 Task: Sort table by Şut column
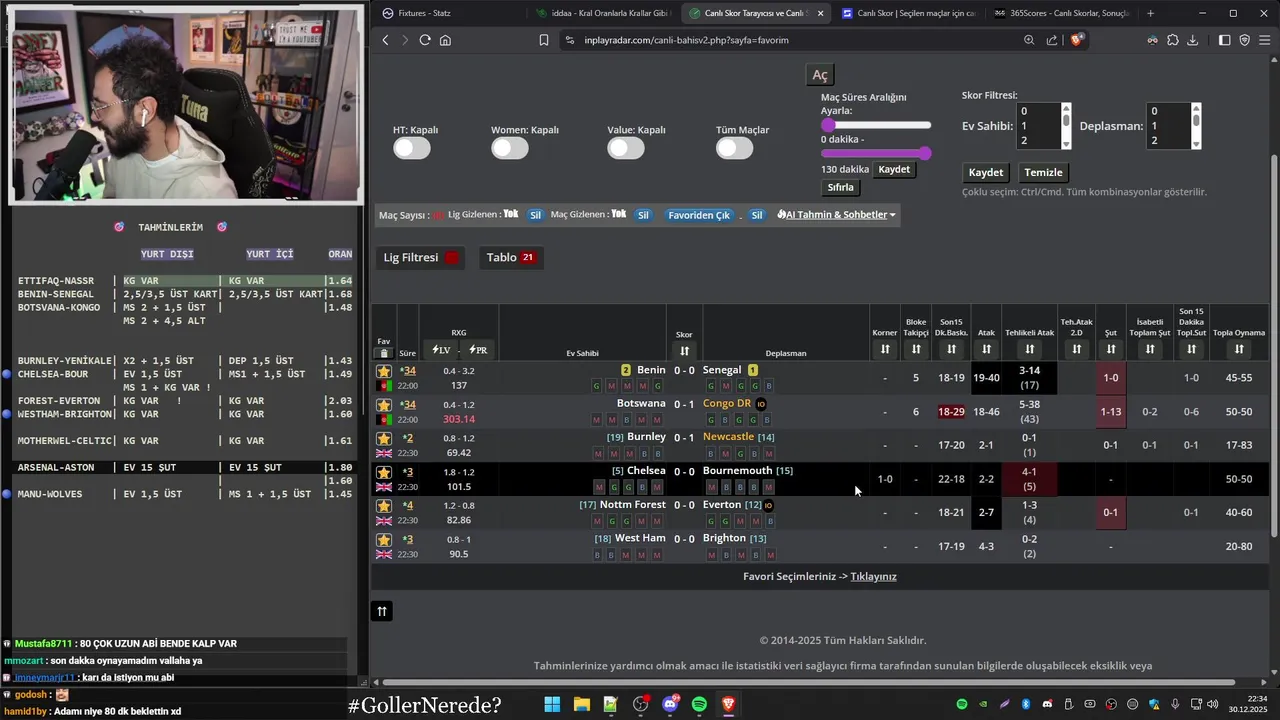click(1110, 349)
